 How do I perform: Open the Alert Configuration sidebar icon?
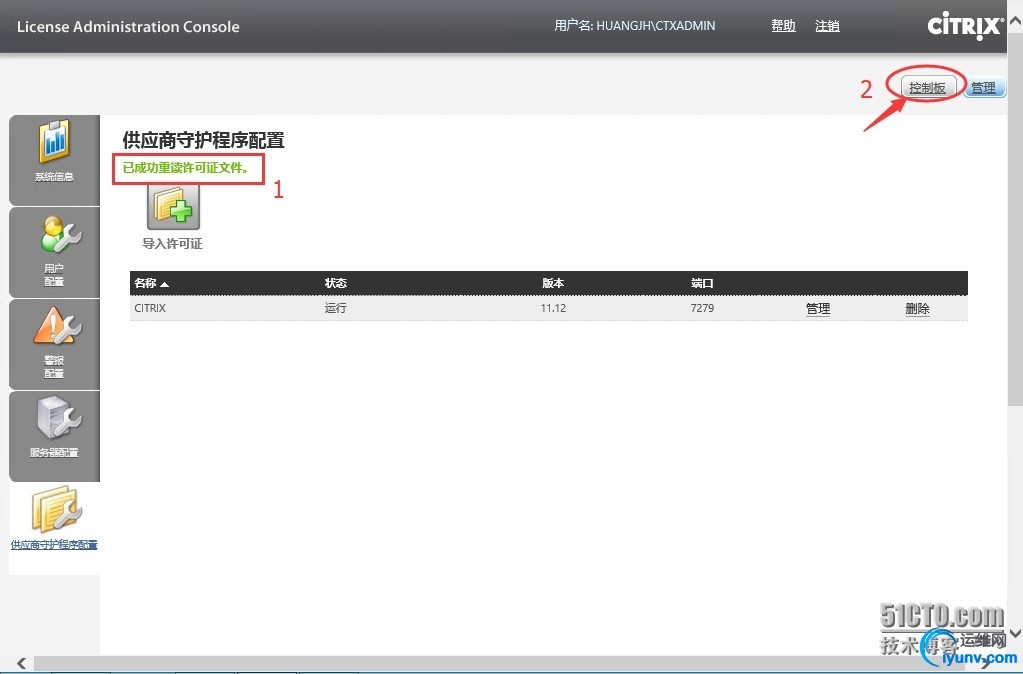click(57, 326)
